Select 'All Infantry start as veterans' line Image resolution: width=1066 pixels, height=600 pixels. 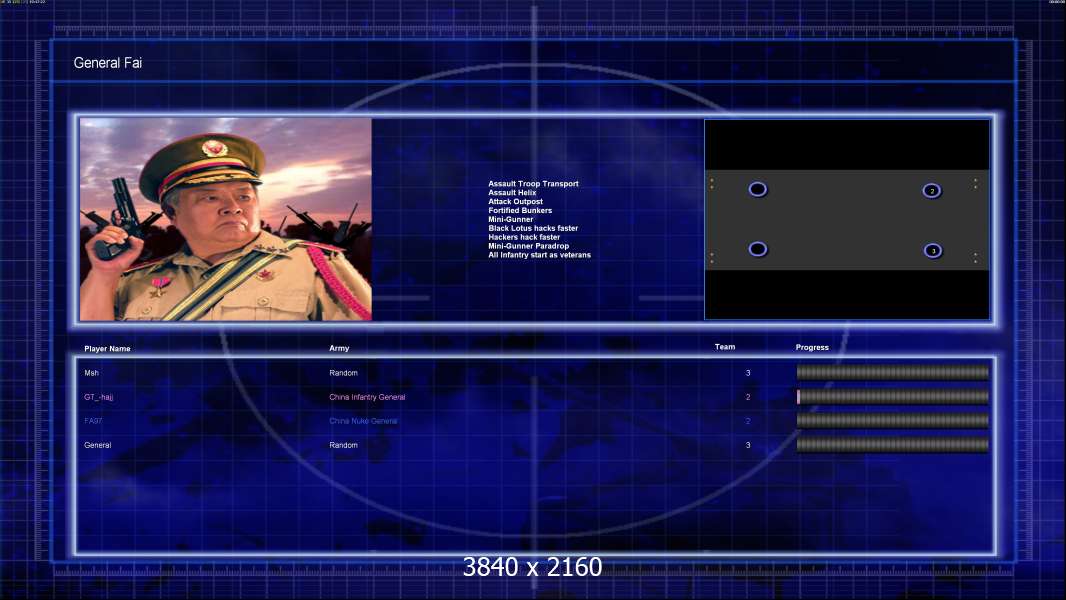[539, 255]
